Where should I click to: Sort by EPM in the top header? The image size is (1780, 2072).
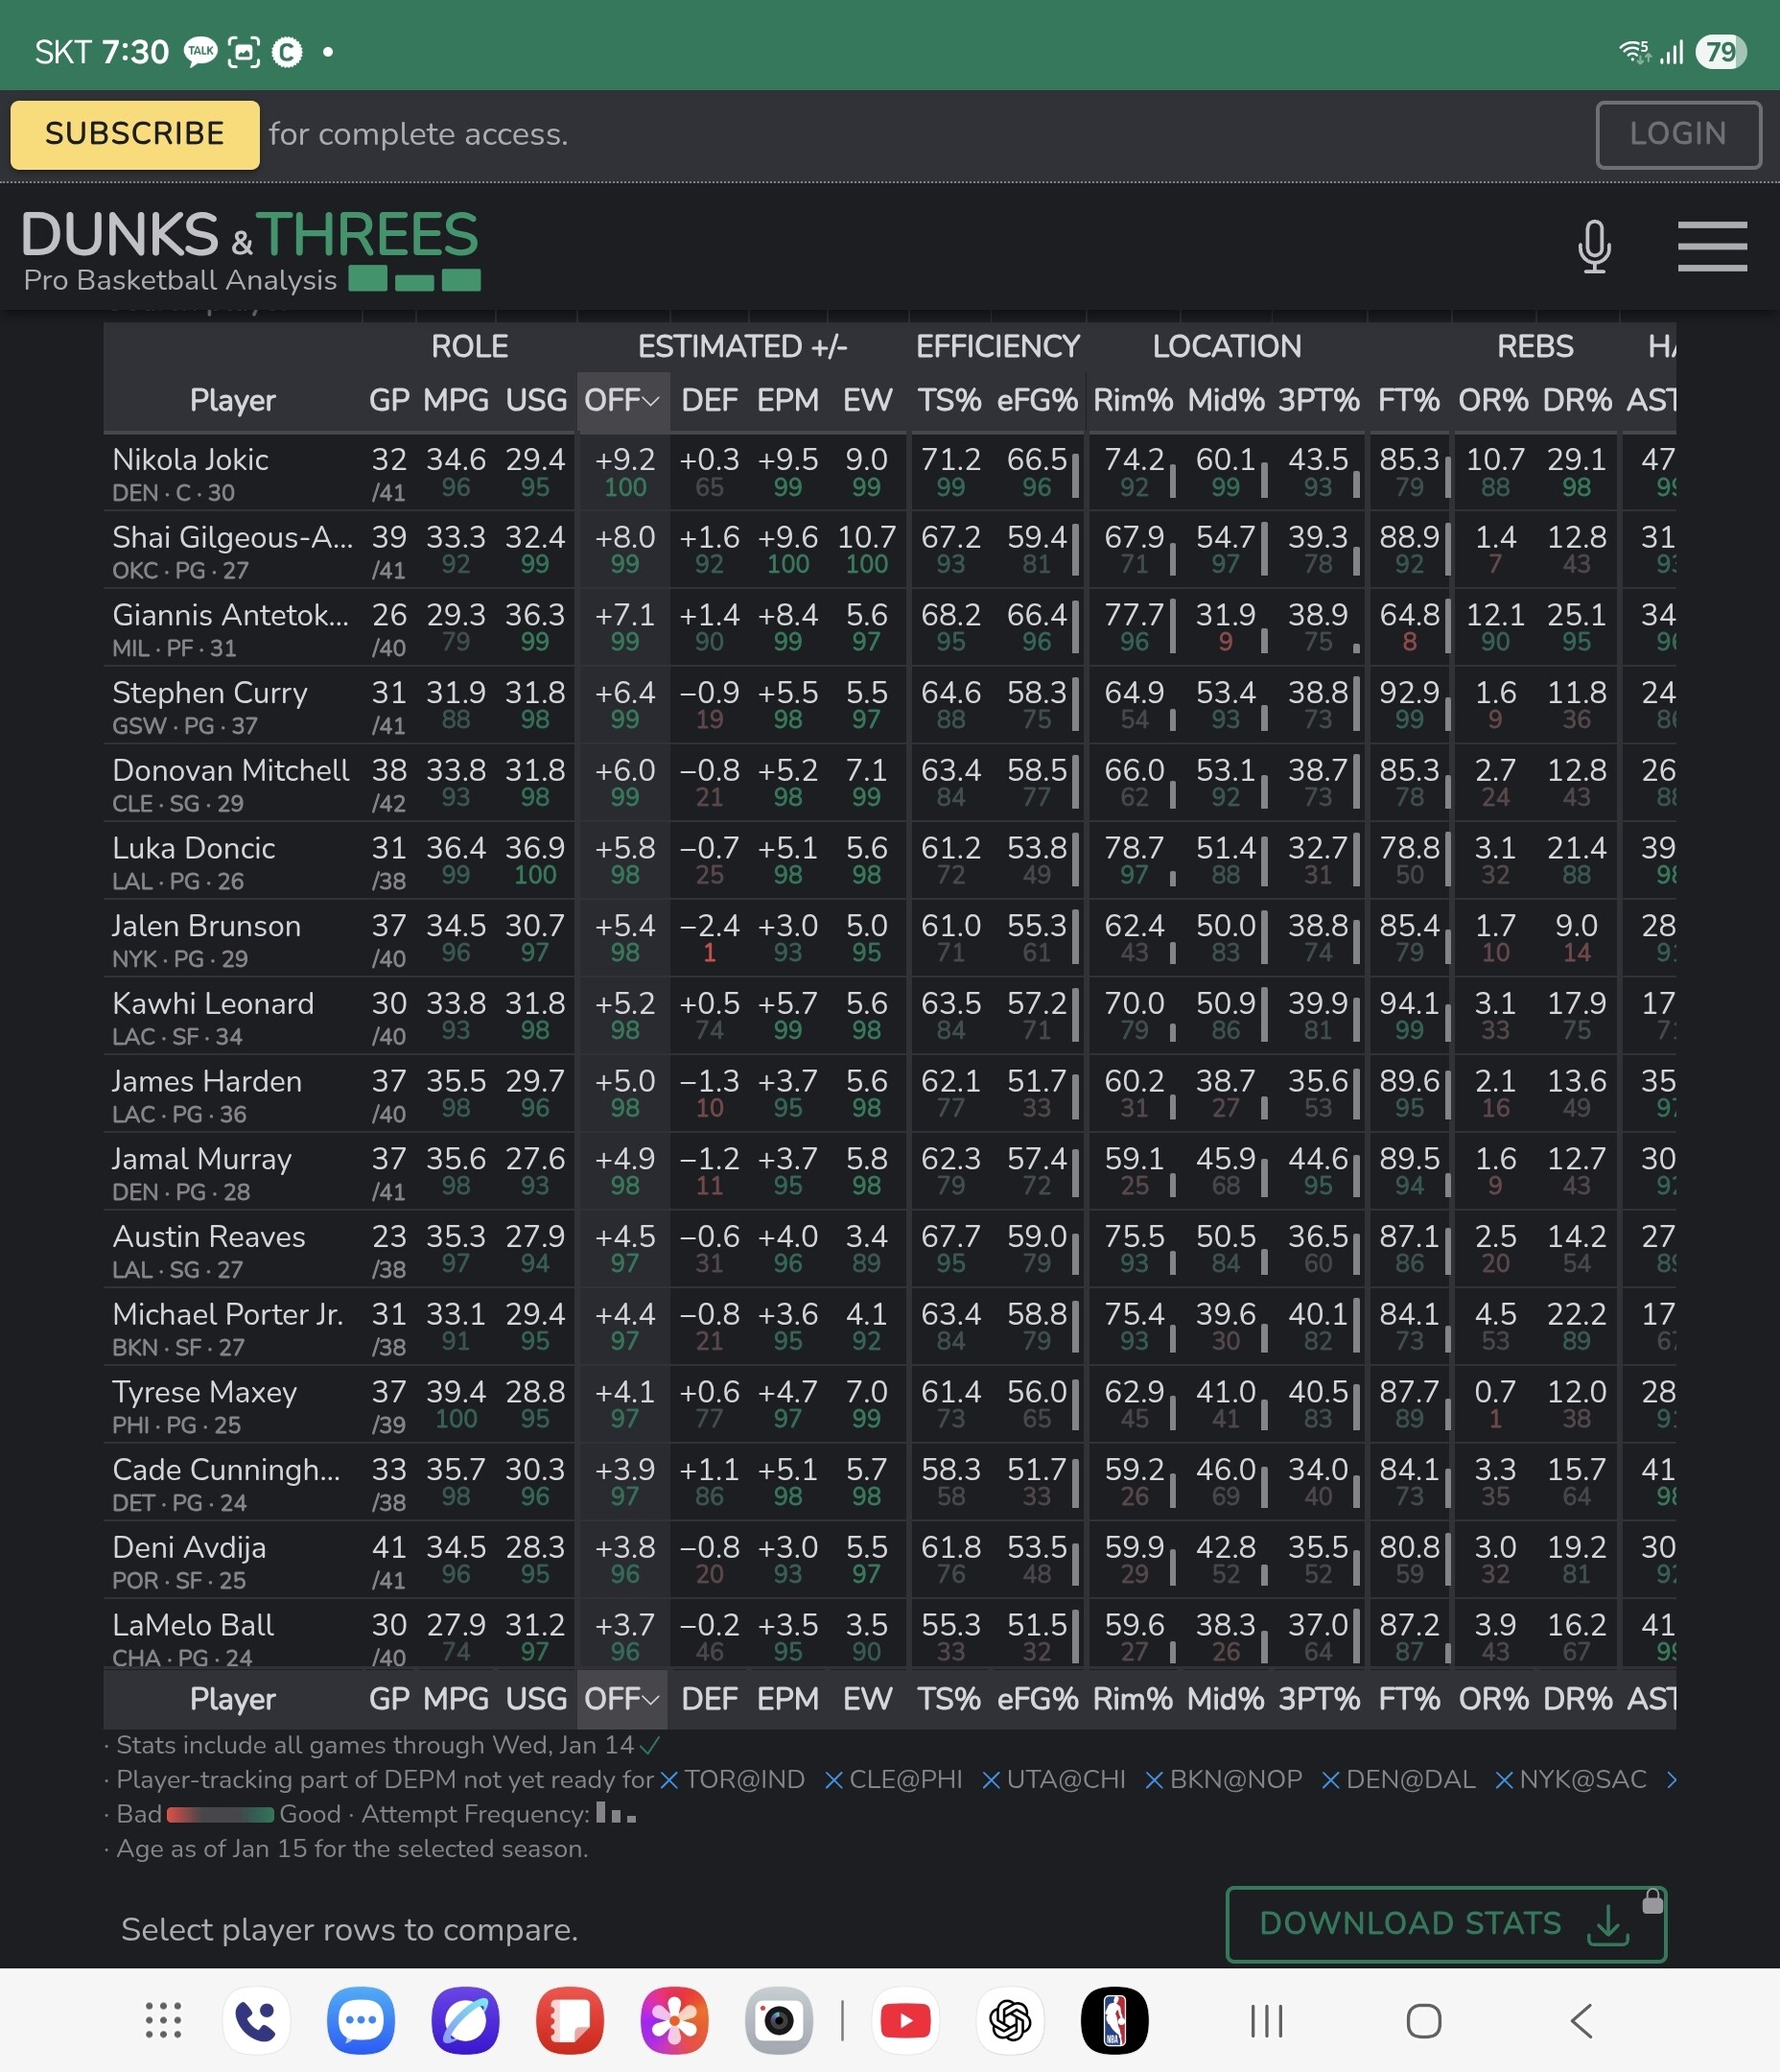pos(788,401)
